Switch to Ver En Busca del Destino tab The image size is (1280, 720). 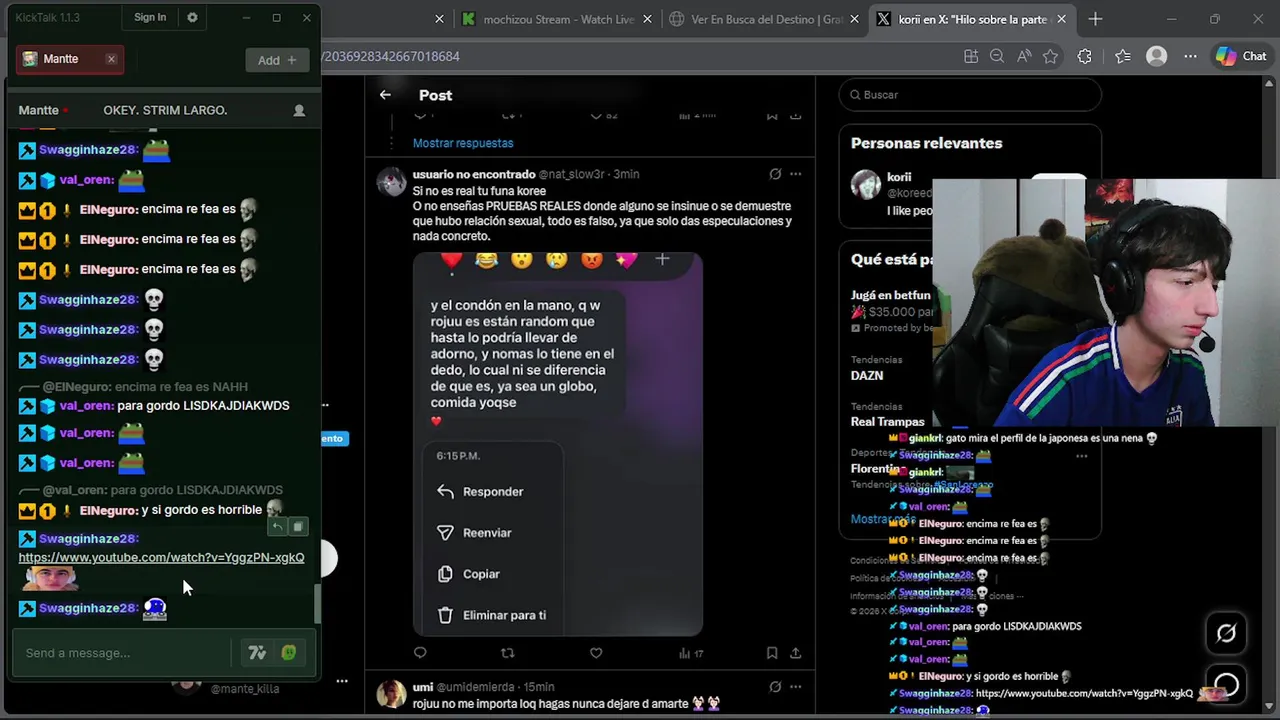[763, 19]
